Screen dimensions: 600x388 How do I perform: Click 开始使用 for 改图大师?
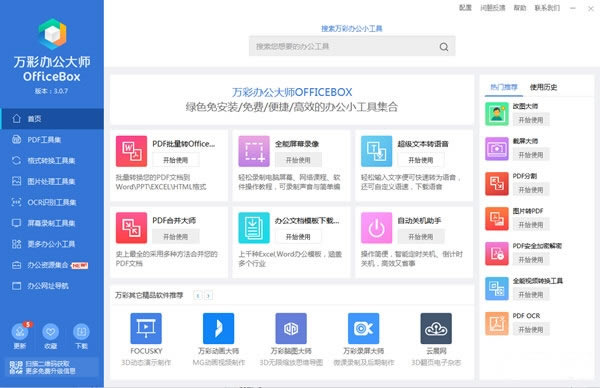click(531, 120)
